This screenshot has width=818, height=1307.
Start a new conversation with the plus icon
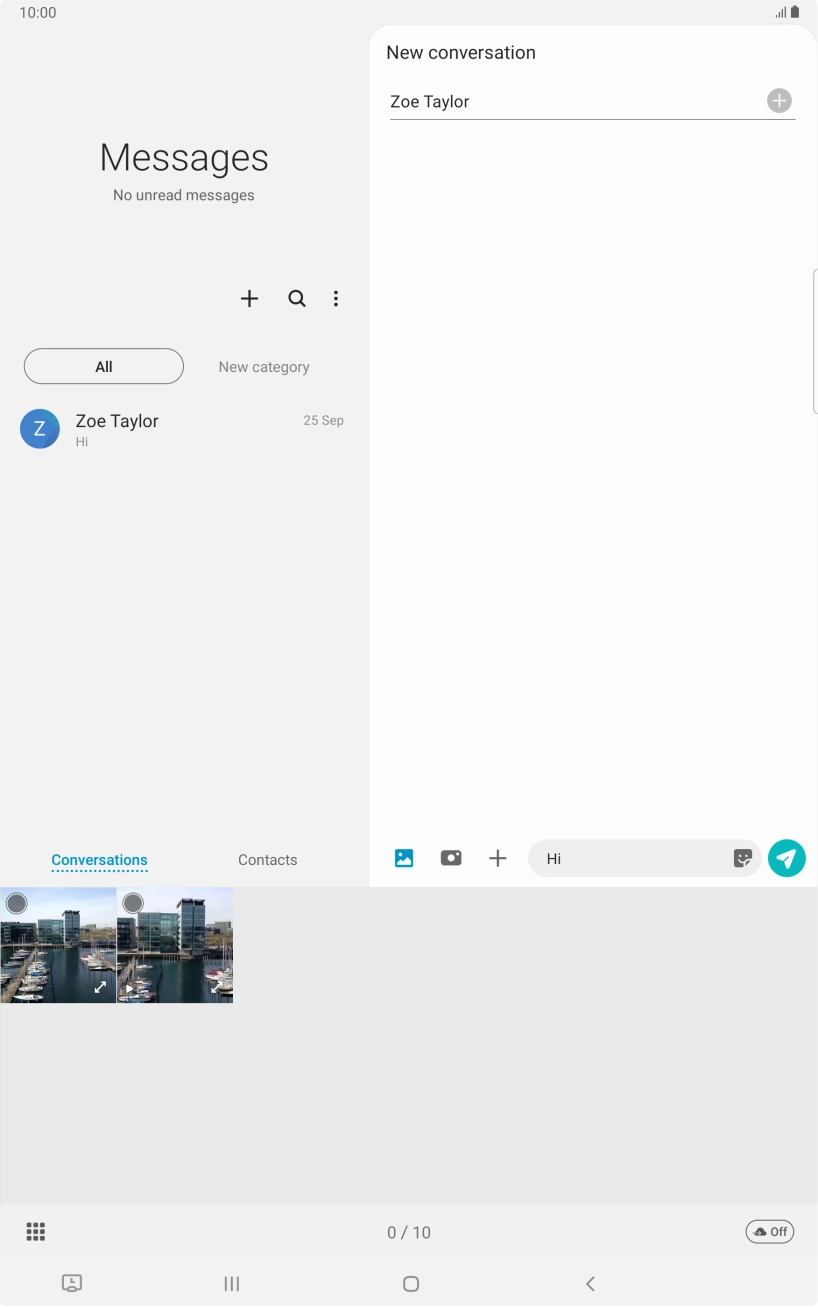[x=249, y=298]
